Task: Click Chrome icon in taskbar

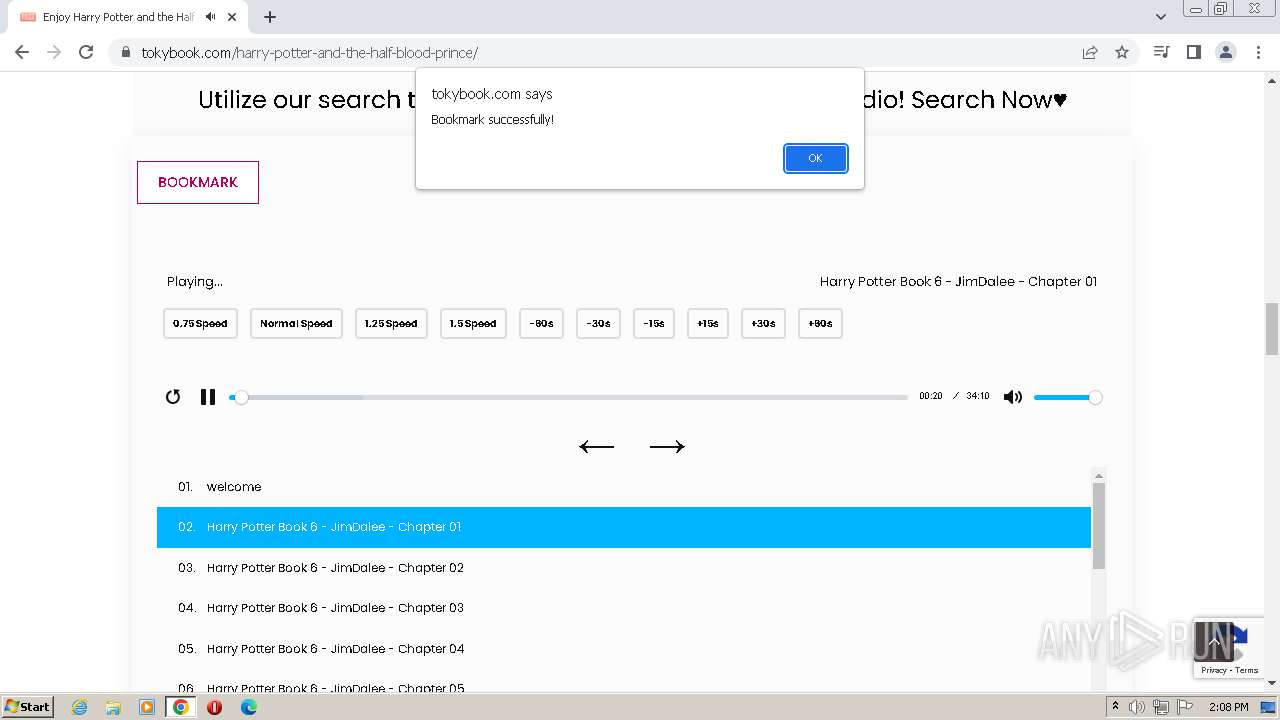Action: [181, 707]
